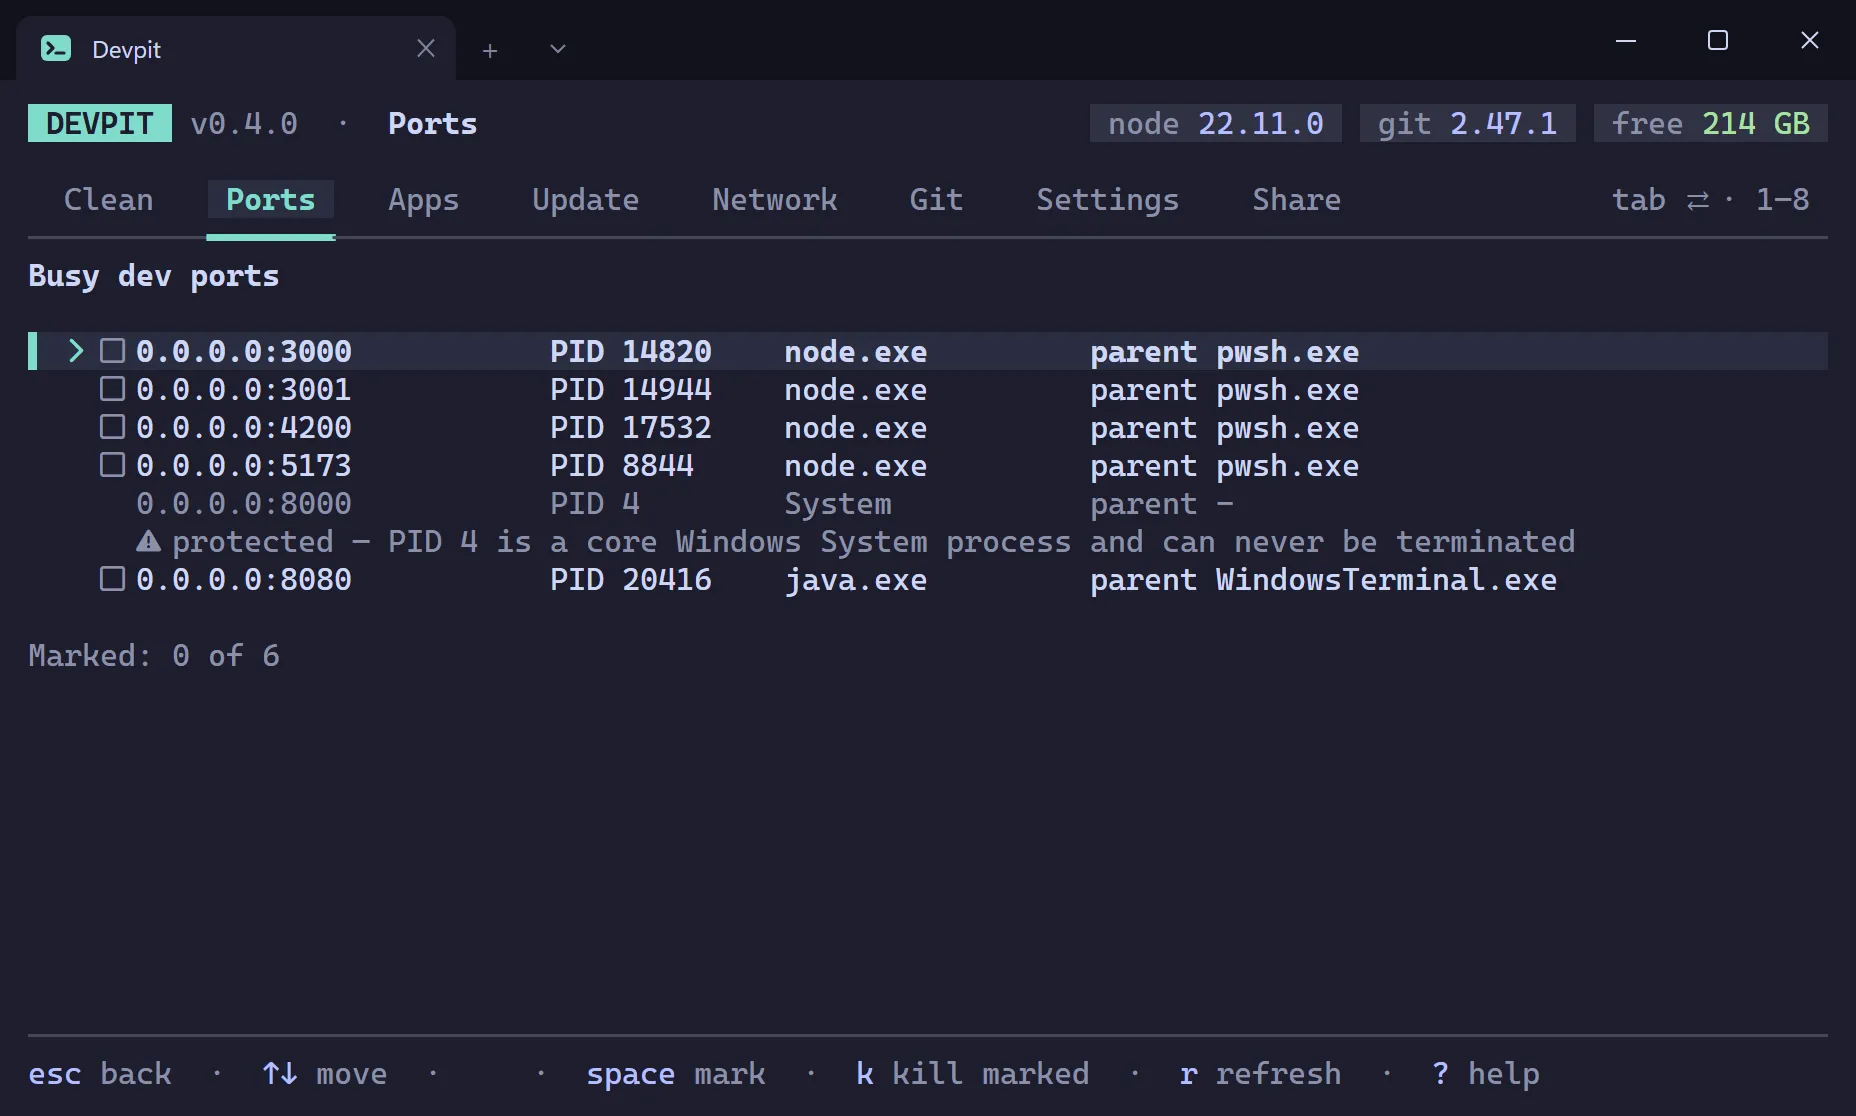Switch to the Network tab
The width and height of the screenshot is (1856, 1116).
pyautogui.click(x=775, y=200)
